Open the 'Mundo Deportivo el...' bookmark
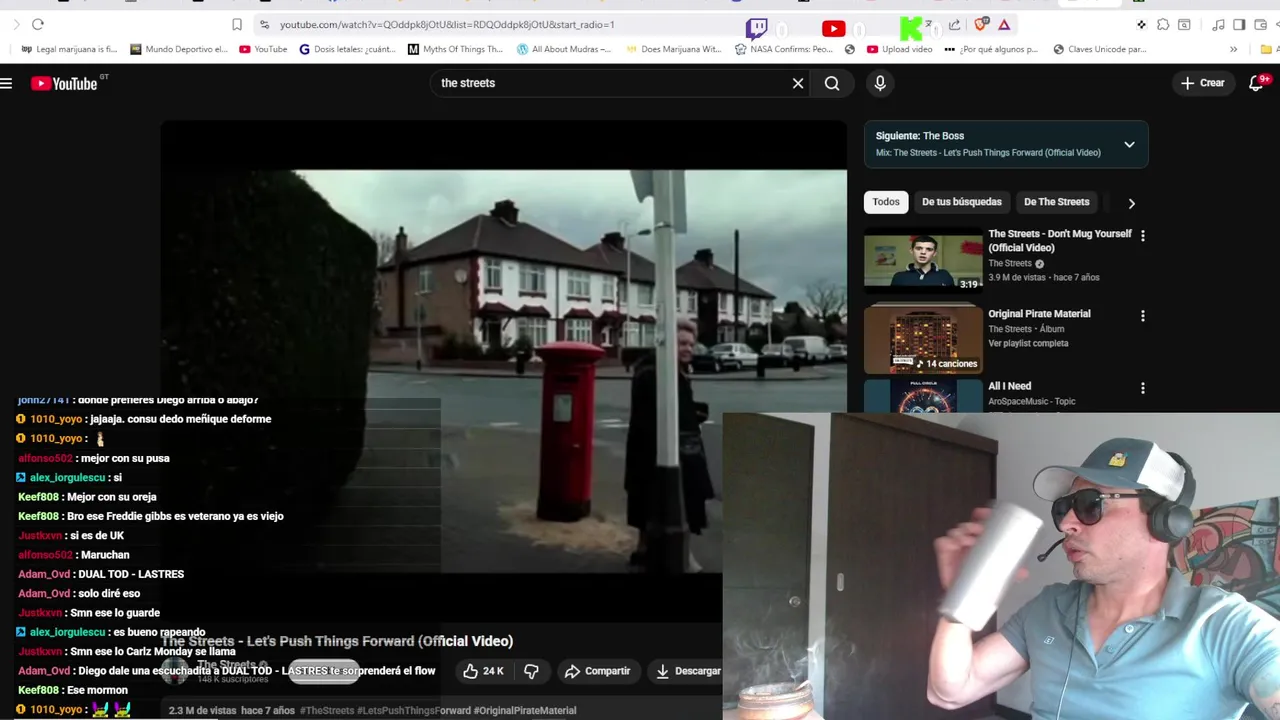 coord(179,49)
